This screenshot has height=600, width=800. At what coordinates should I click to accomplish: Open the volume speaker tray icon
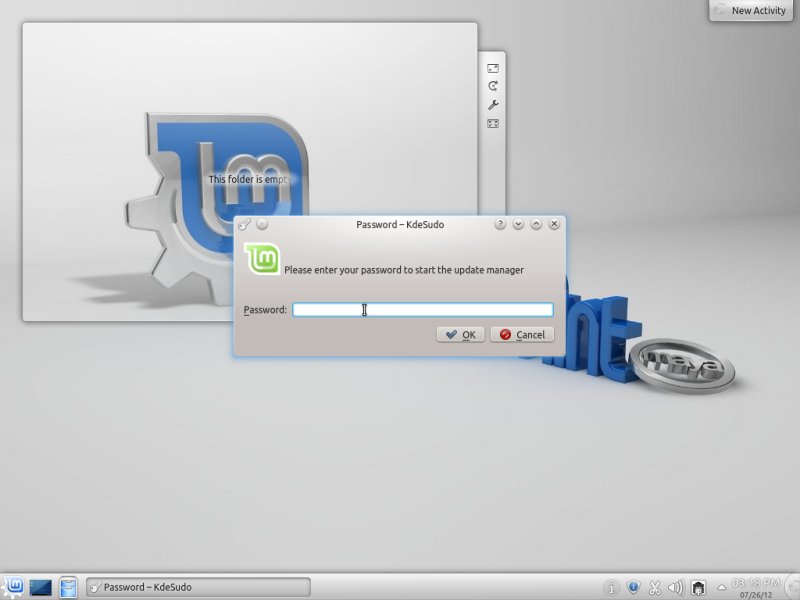coord(676,588)
